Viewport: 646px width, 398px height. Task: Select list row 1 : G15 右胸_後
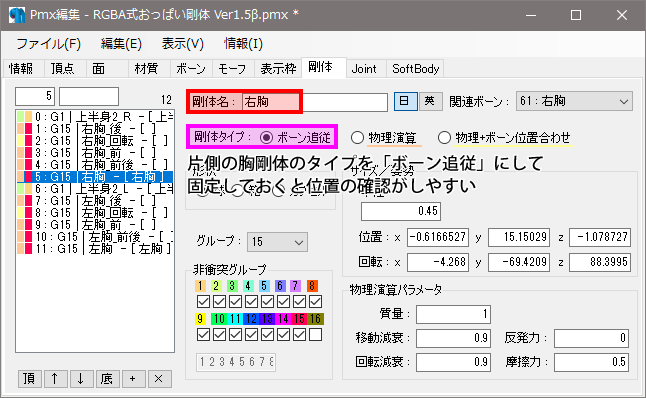pos(95,129)
